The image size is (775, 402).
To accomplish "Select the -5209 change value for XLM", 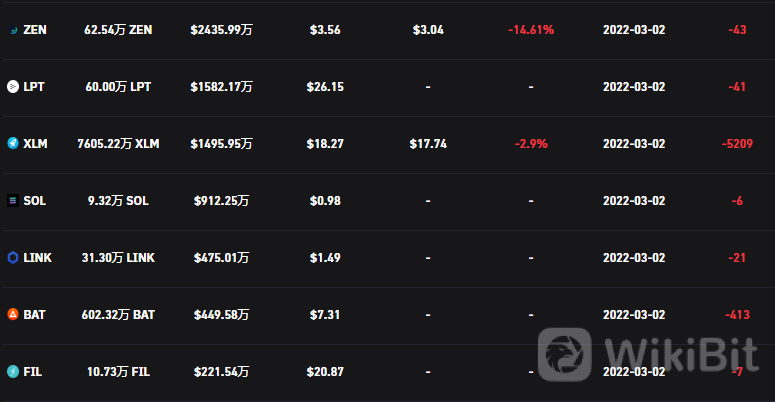I will [x=737, y=144].
